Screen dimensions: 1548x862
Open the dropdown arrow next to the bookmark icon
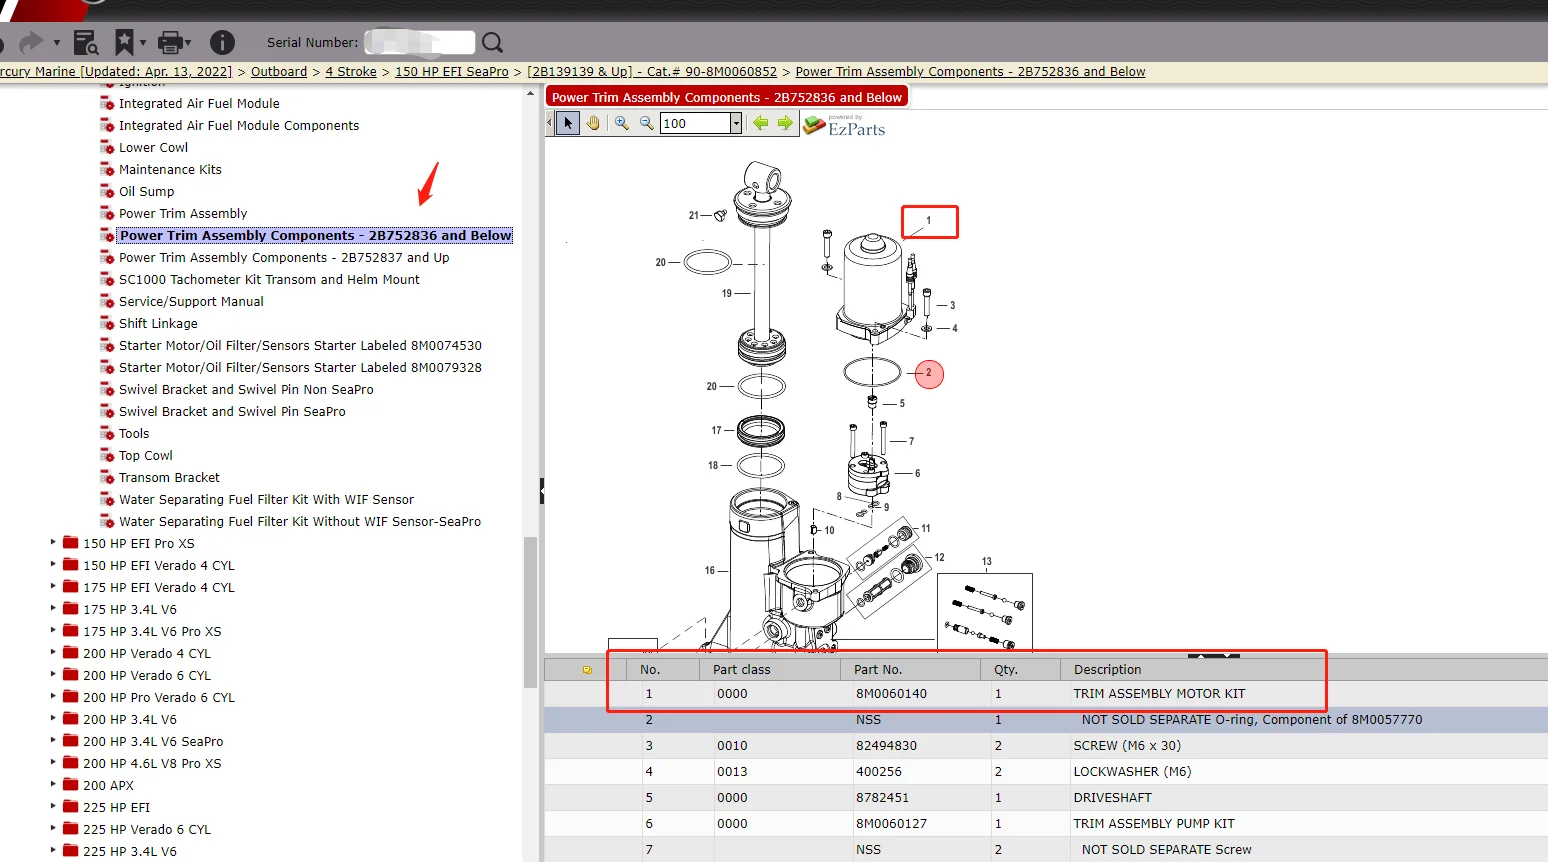(143, 43)
